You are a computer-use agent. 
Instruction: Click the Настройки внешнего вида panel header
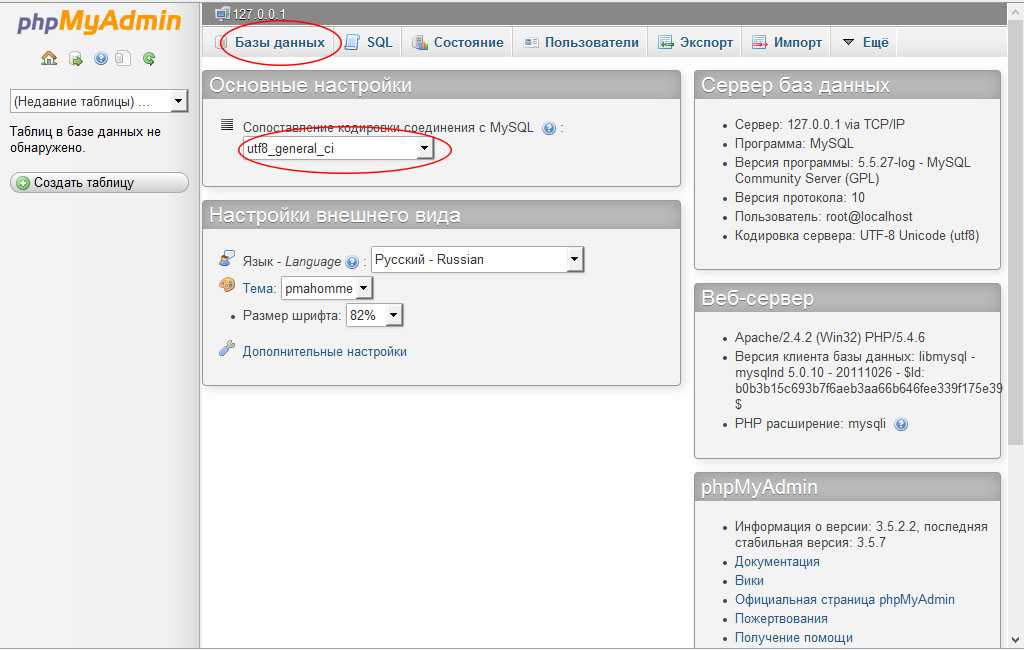point(441,216)
